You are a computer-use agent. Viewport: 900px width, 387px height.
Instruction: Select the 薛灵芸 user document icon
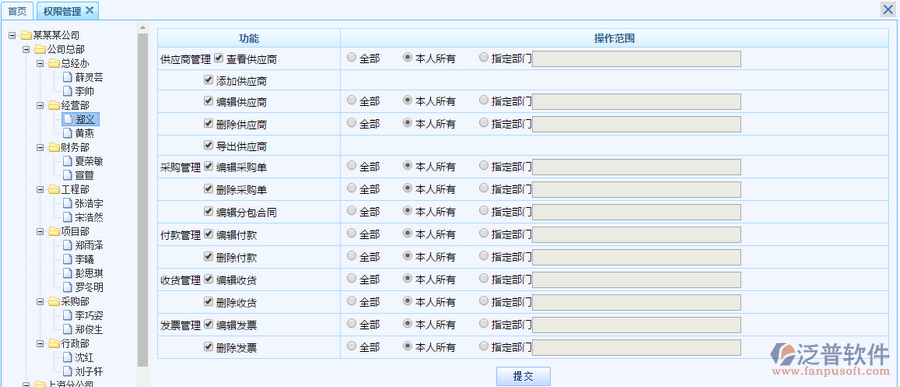[68, 77]
